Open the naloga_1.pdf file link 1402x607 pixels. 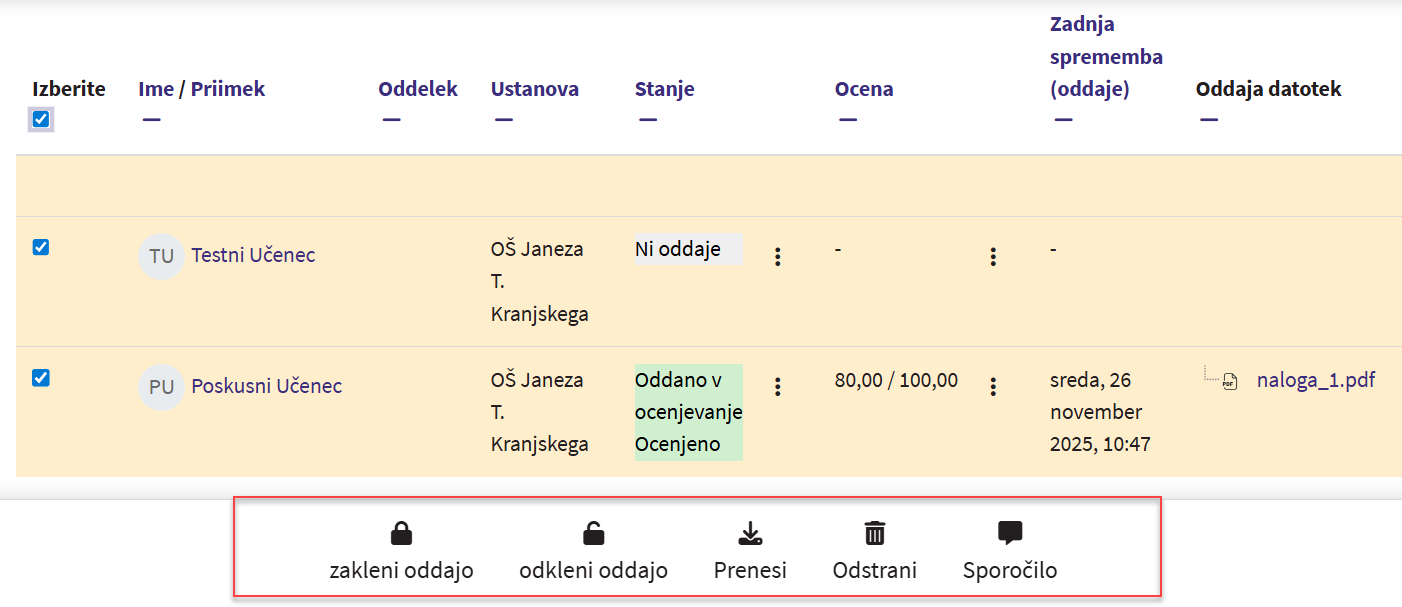pos(1315,380)
